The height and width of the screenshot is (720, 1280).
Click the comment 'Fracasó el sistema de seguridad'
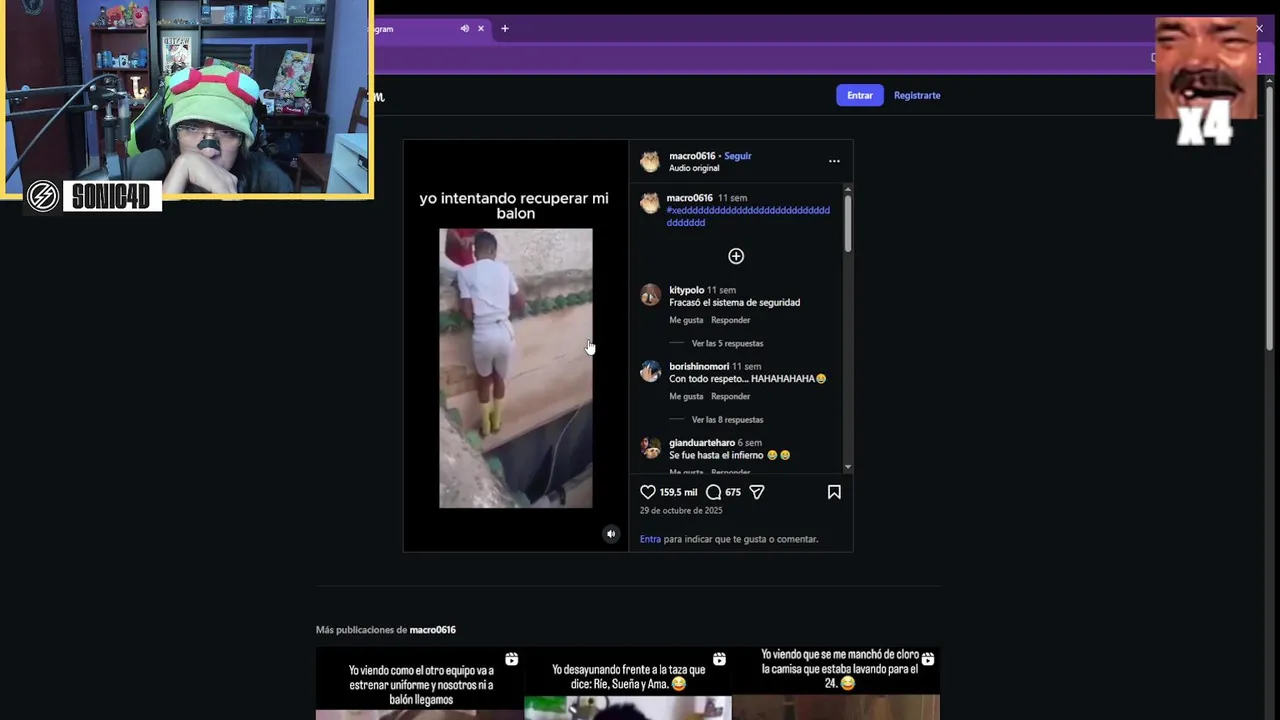click(734, 302)
